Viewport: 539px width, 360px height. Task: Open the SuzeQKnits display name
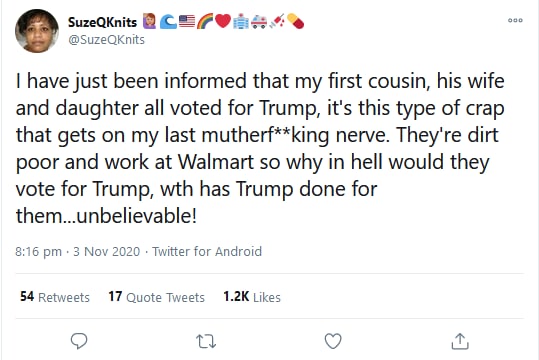[x=102, y=22]
